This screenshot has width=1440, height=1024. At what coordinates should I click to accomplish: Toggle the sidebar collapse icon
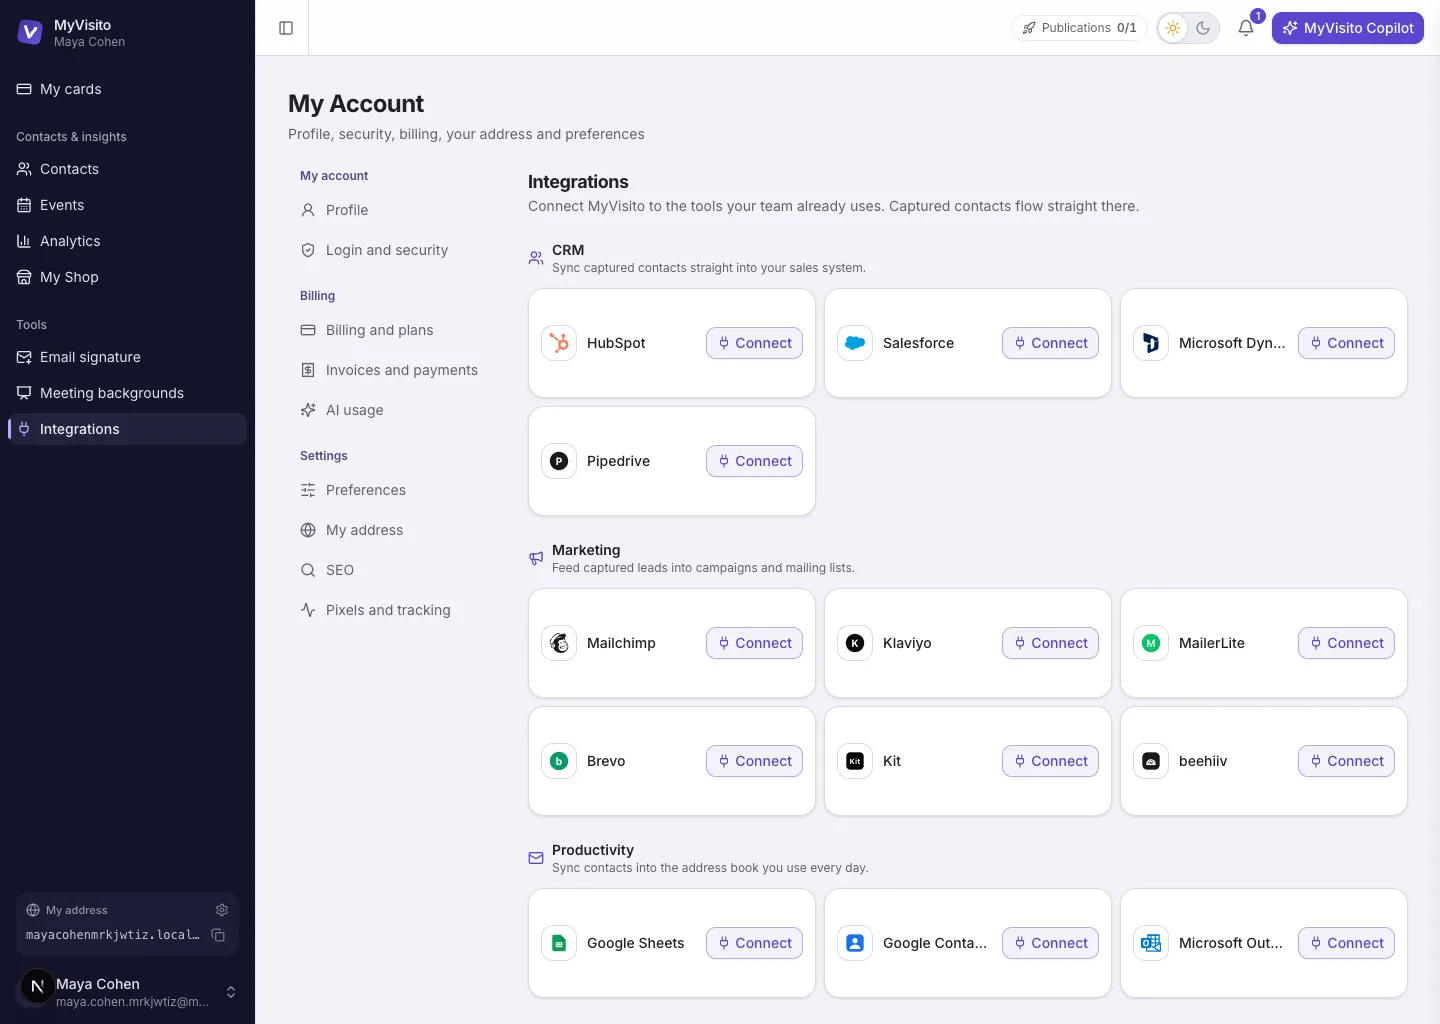click(286, 28)
